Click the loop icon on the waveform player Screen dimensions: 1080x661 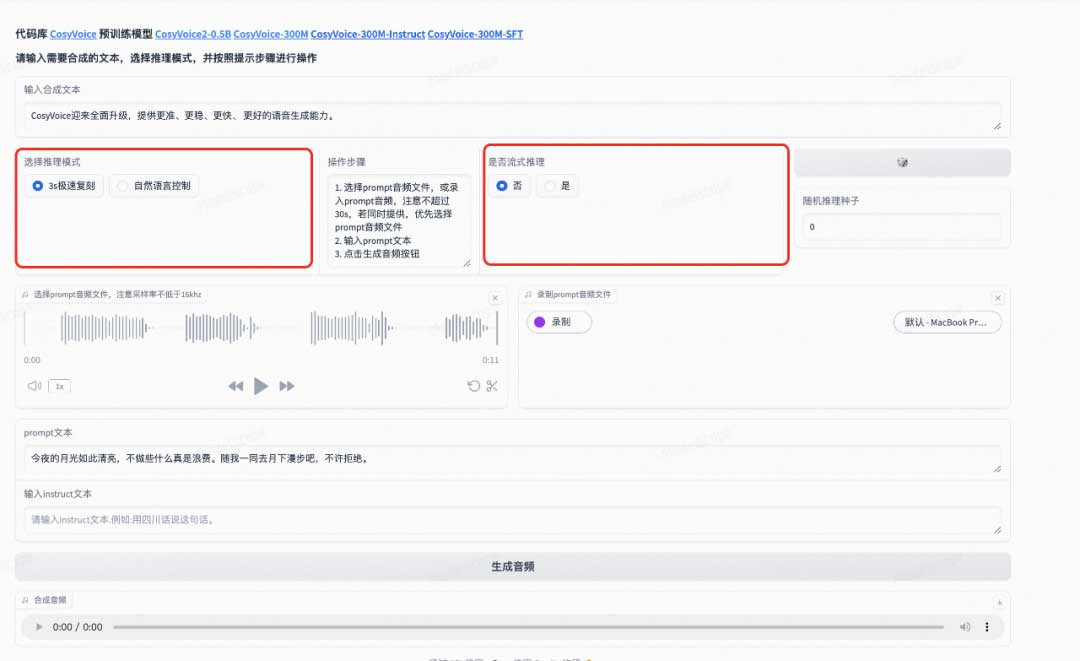click(x=473, y=385)
